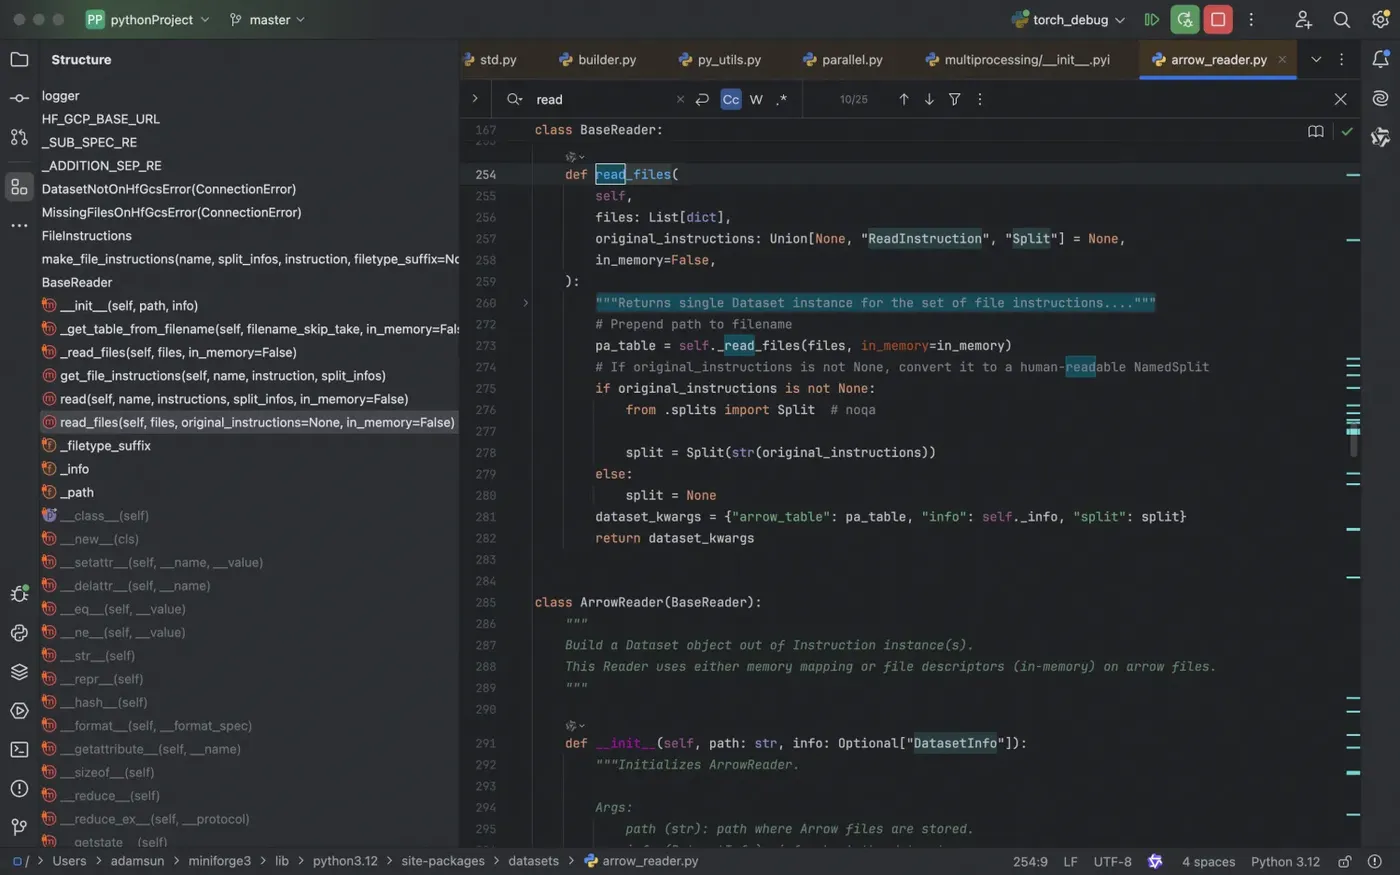Insert new line in search field

[x=702, y=99]
